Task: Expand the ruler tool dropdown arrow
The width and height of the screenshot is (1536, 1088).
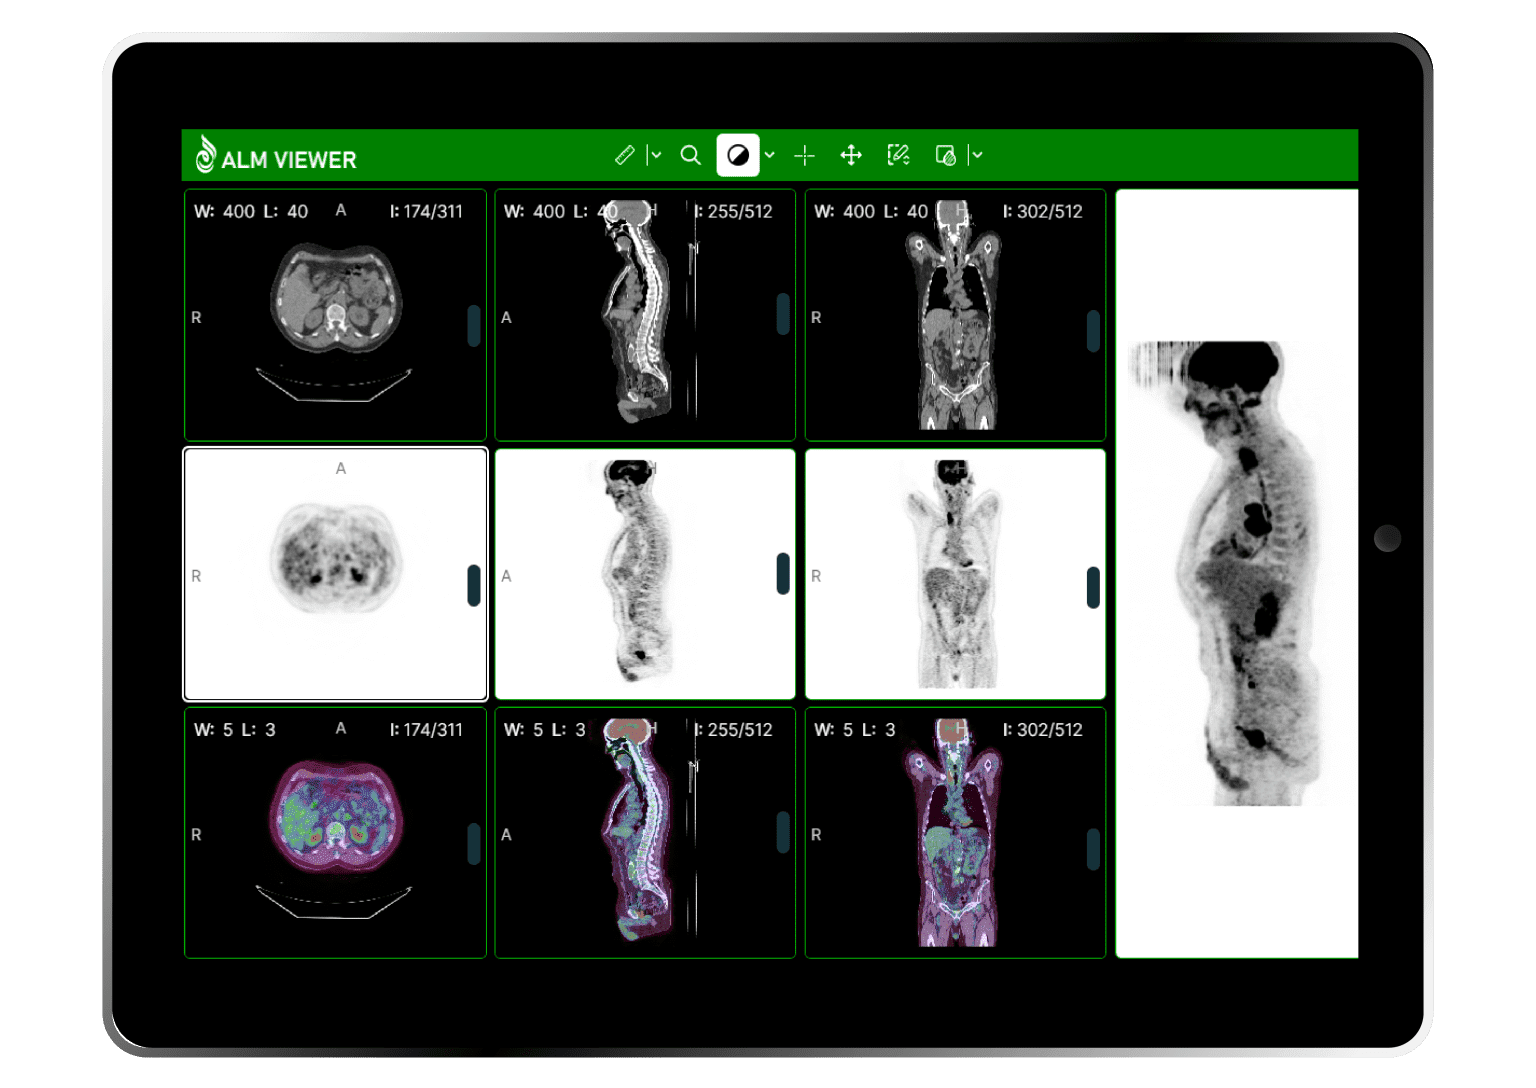Action: (x=656, y=155)
